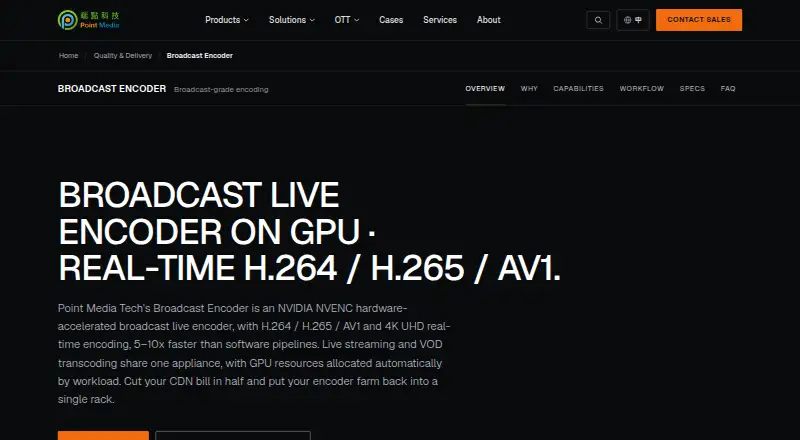Open the search icon button
800x440 pixels.
pyautogui.click(x=598, y=20)
